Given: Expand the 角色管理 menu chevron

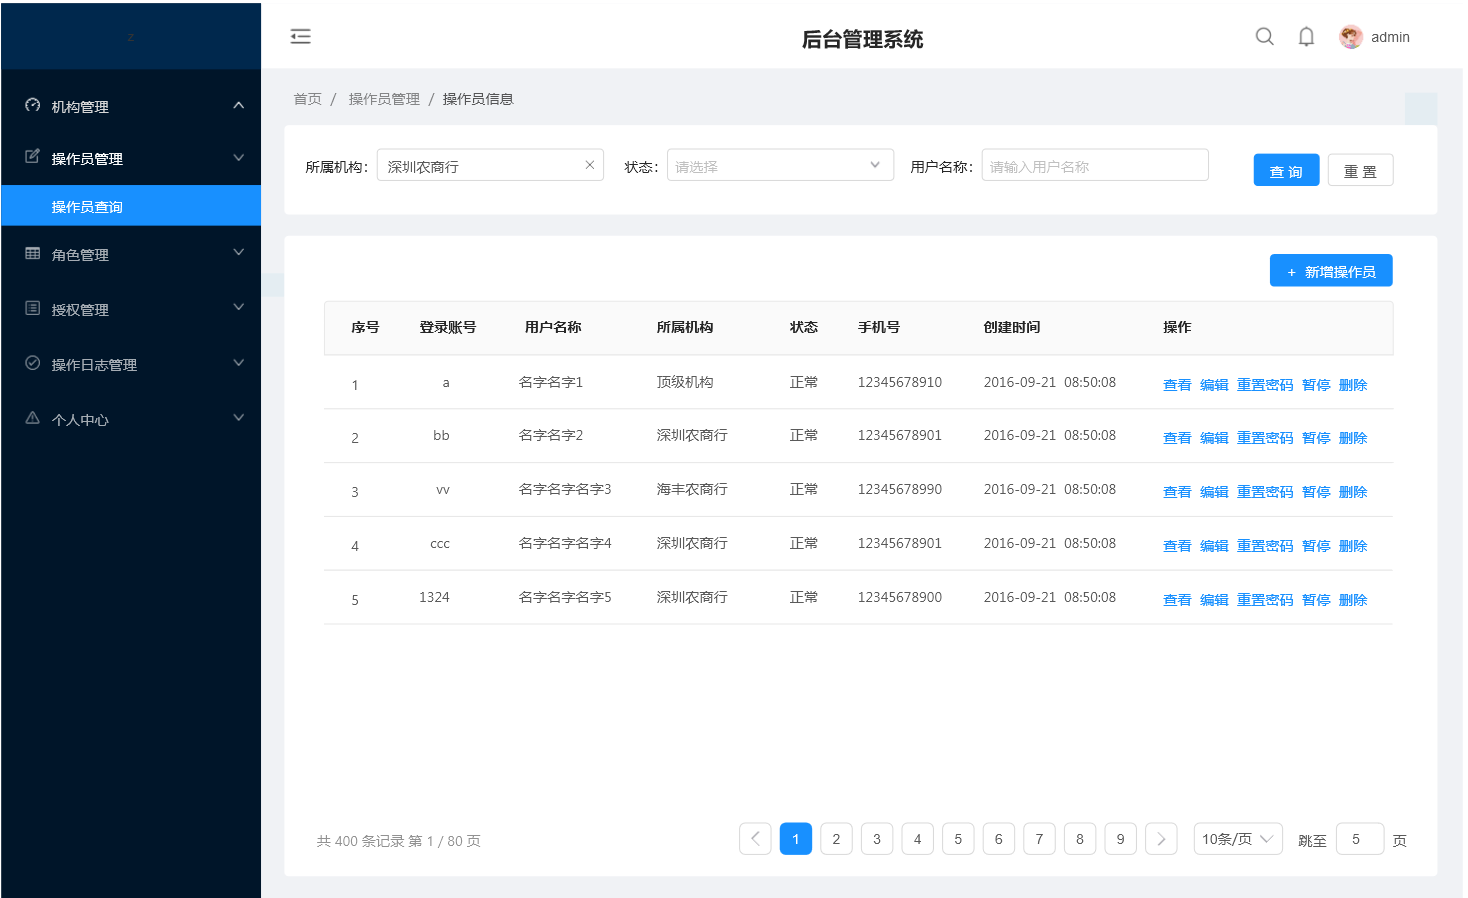Looking at the screenshot, I should [x=238, y=252].
